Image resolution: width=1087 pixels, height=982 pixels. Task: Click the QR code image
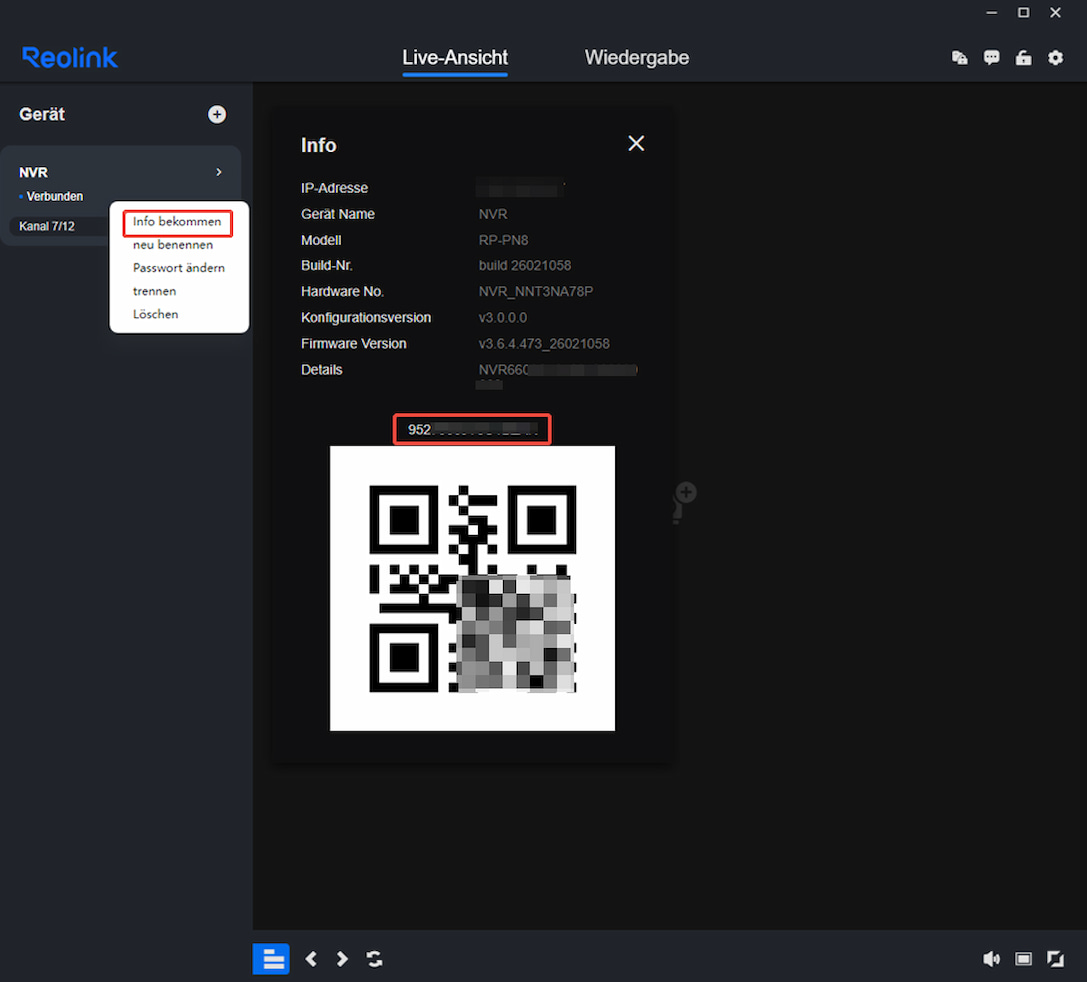click(x=472, y=588)
